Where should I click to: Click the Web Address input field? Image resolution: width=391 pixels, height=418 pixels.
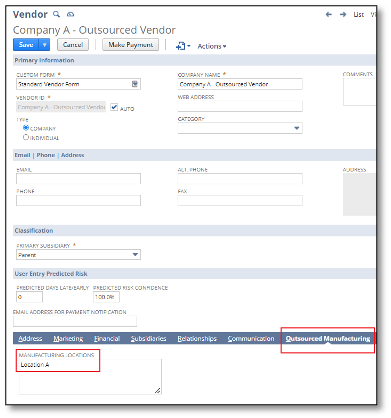coord(240,106)
